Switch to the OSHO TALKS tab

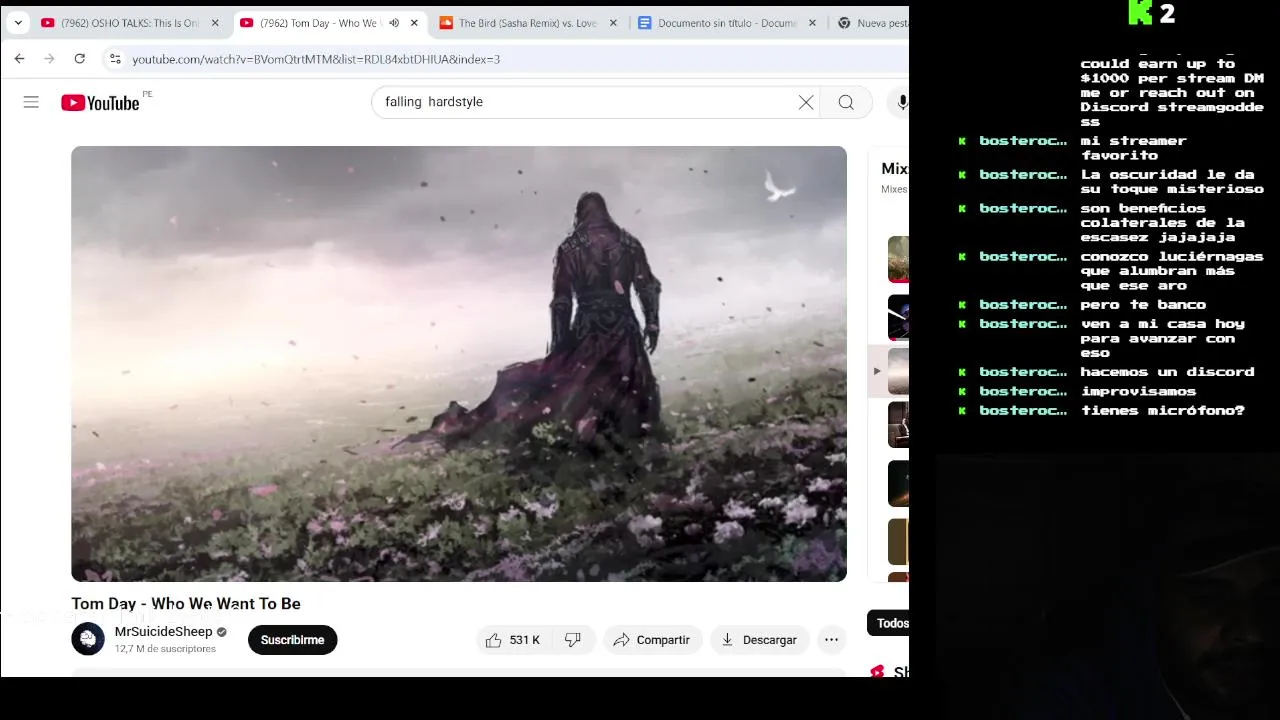130,23
